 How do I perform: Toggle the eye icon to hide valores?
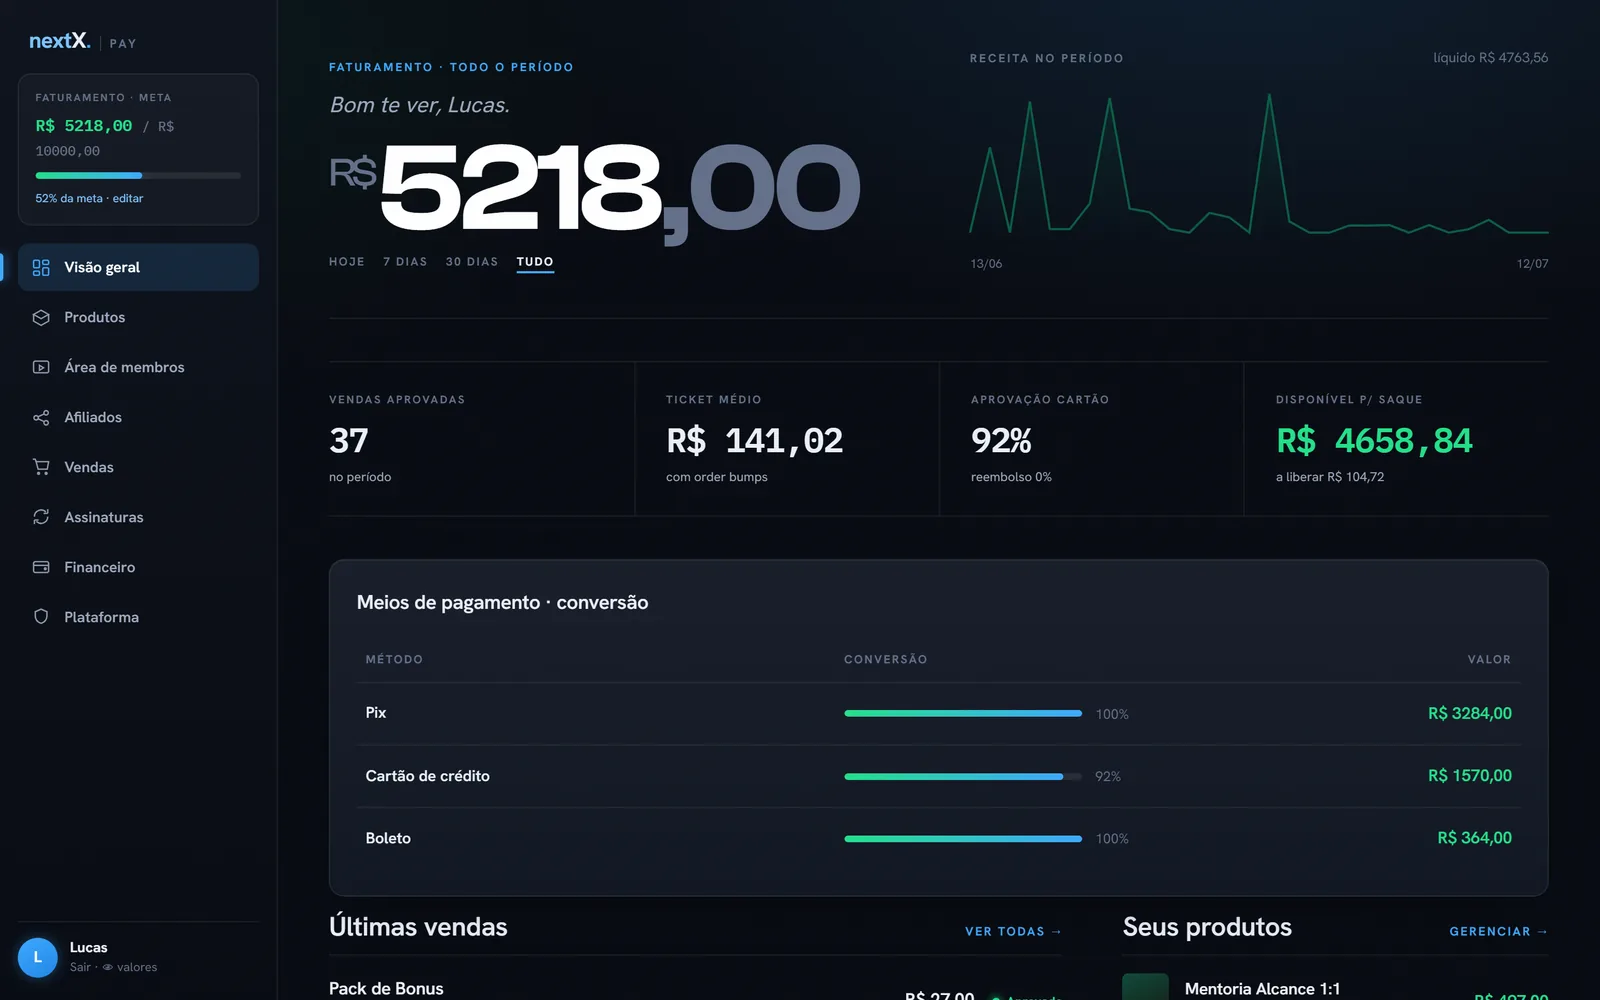pos(108,967)
